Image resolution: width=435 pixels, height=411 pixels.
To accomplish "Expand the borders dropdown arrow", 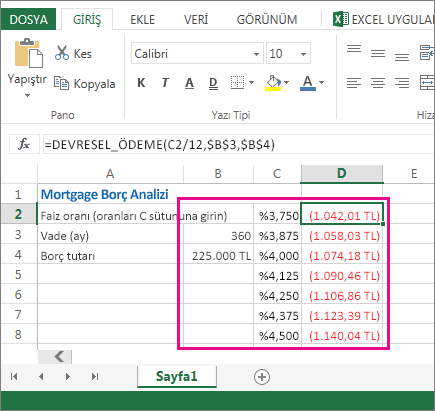I will coord(251,82).
